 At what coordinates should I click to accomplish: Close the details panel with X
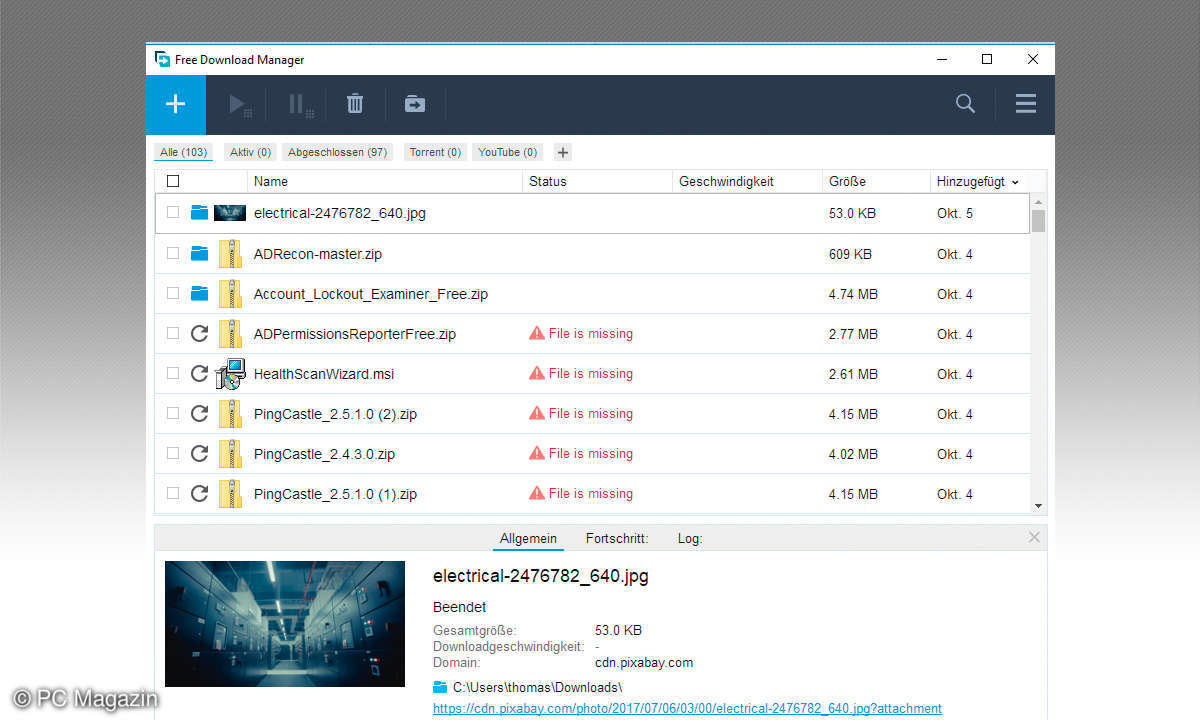tap(1034, 538)
